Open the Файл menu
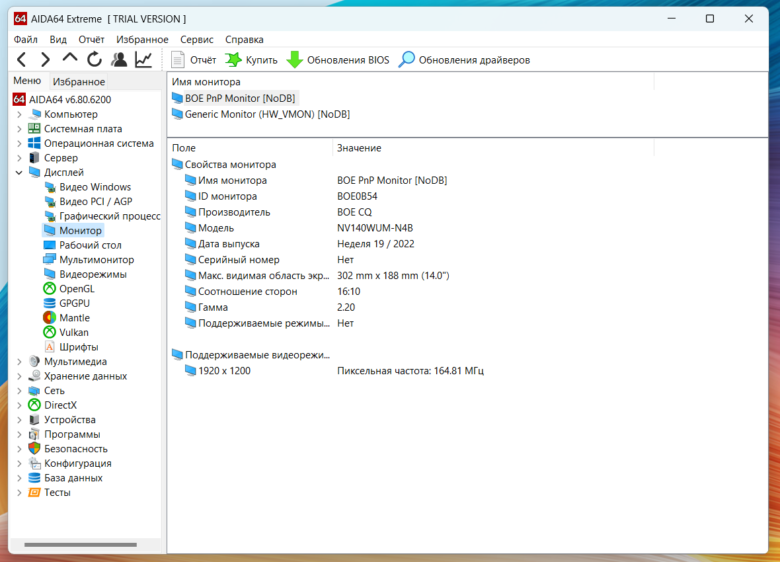The image size is (780, 562). (25, 39)
